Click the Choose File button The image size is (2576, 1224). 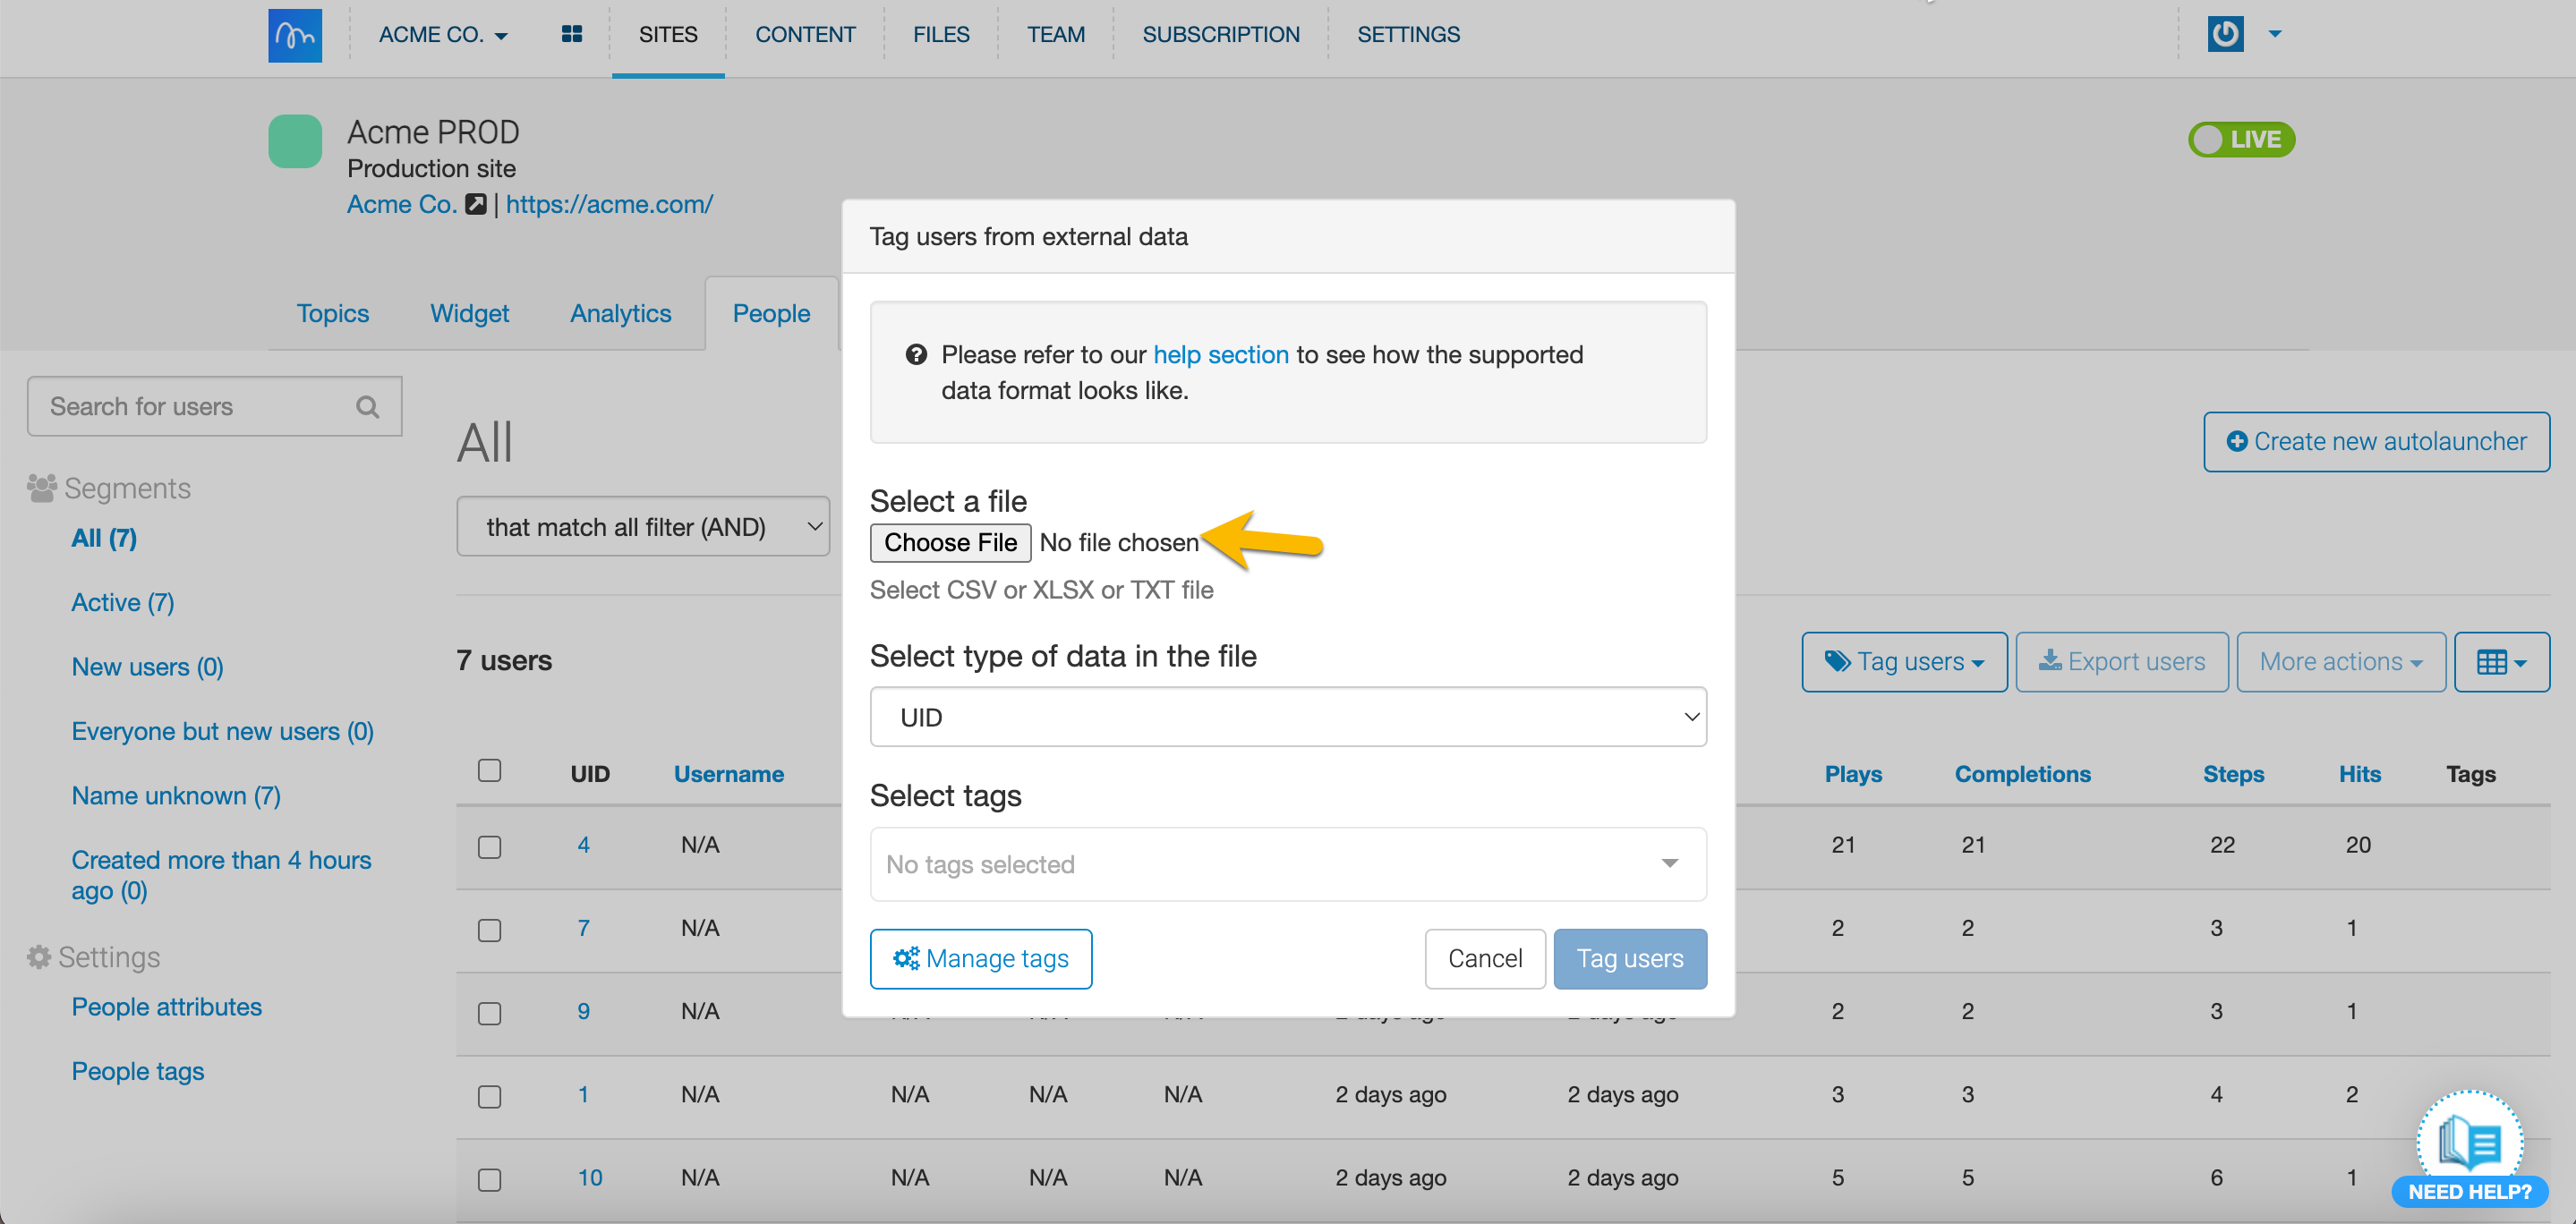coord(949,543)
